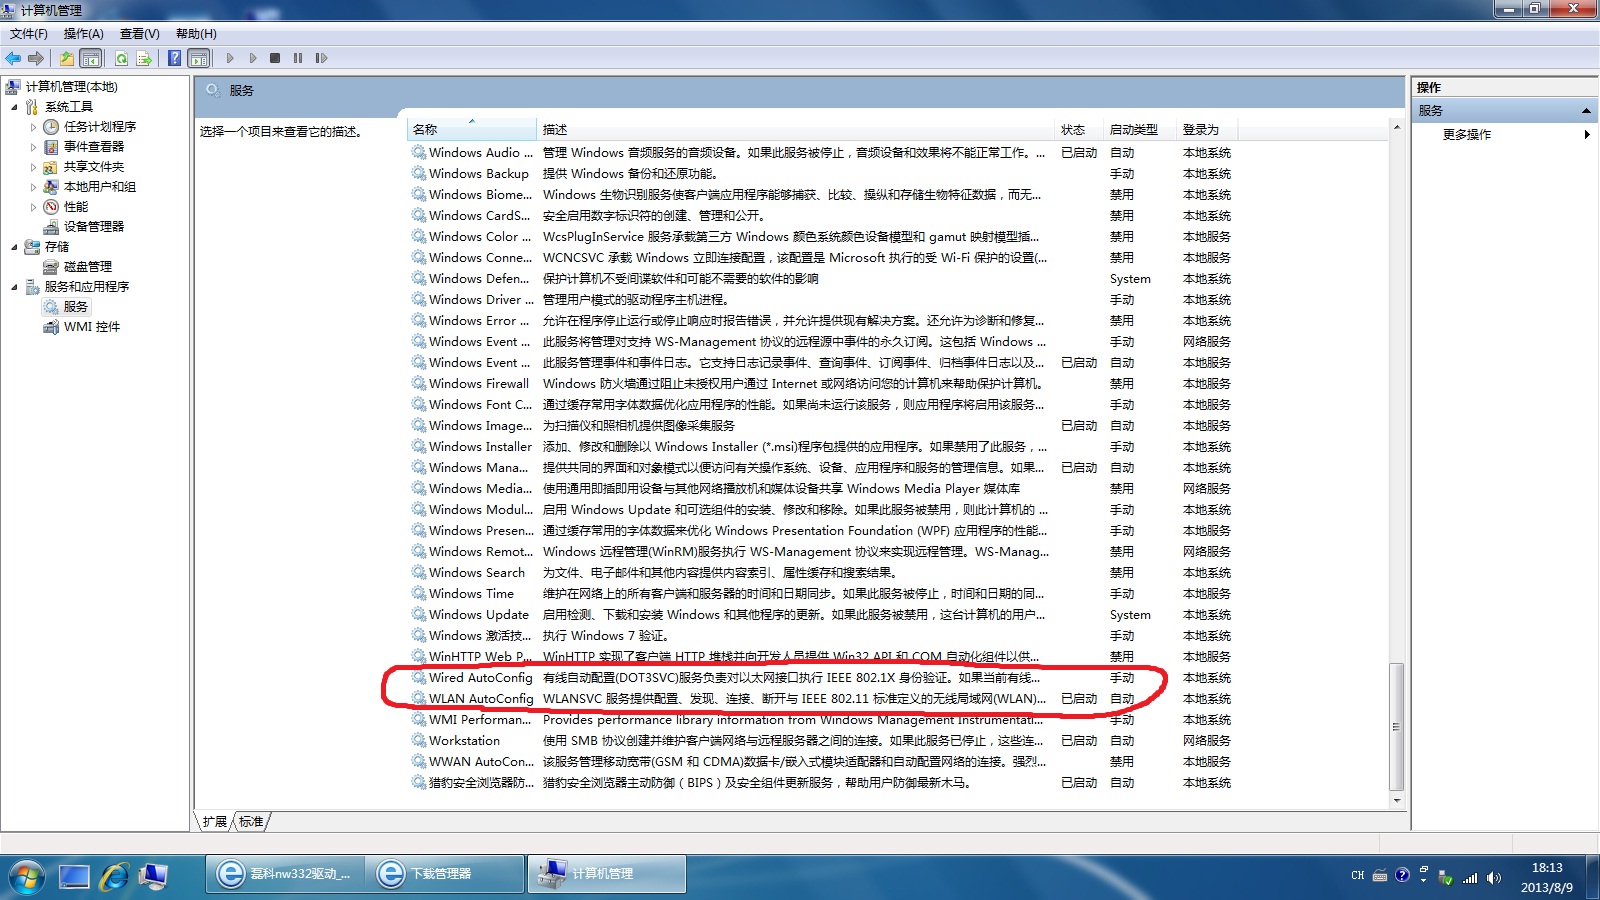Select the 任务计划程序 clock icon
This screenshot has height=900, width=1600.
click(x=51, y=127)
